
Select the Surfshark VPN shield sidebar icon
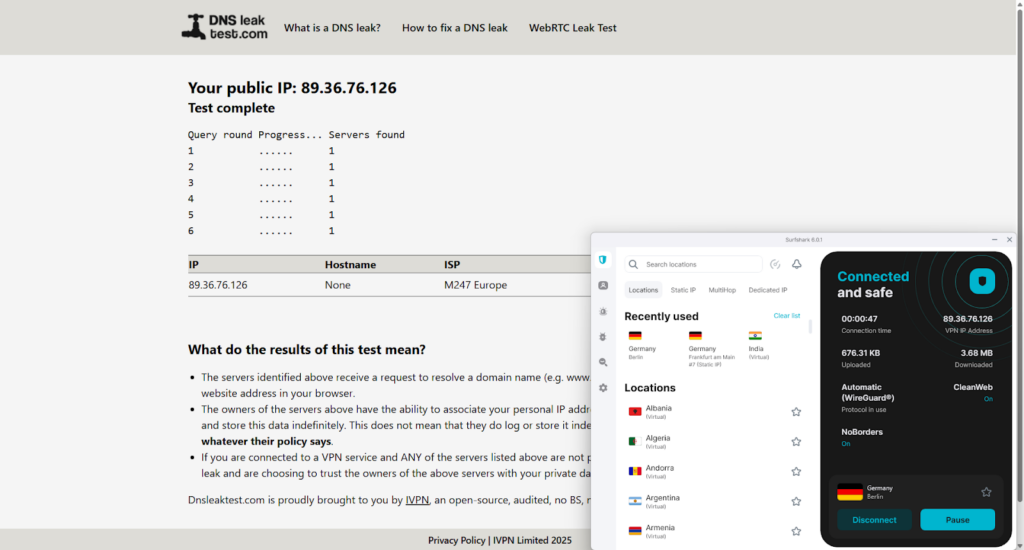tap(603, 260)
